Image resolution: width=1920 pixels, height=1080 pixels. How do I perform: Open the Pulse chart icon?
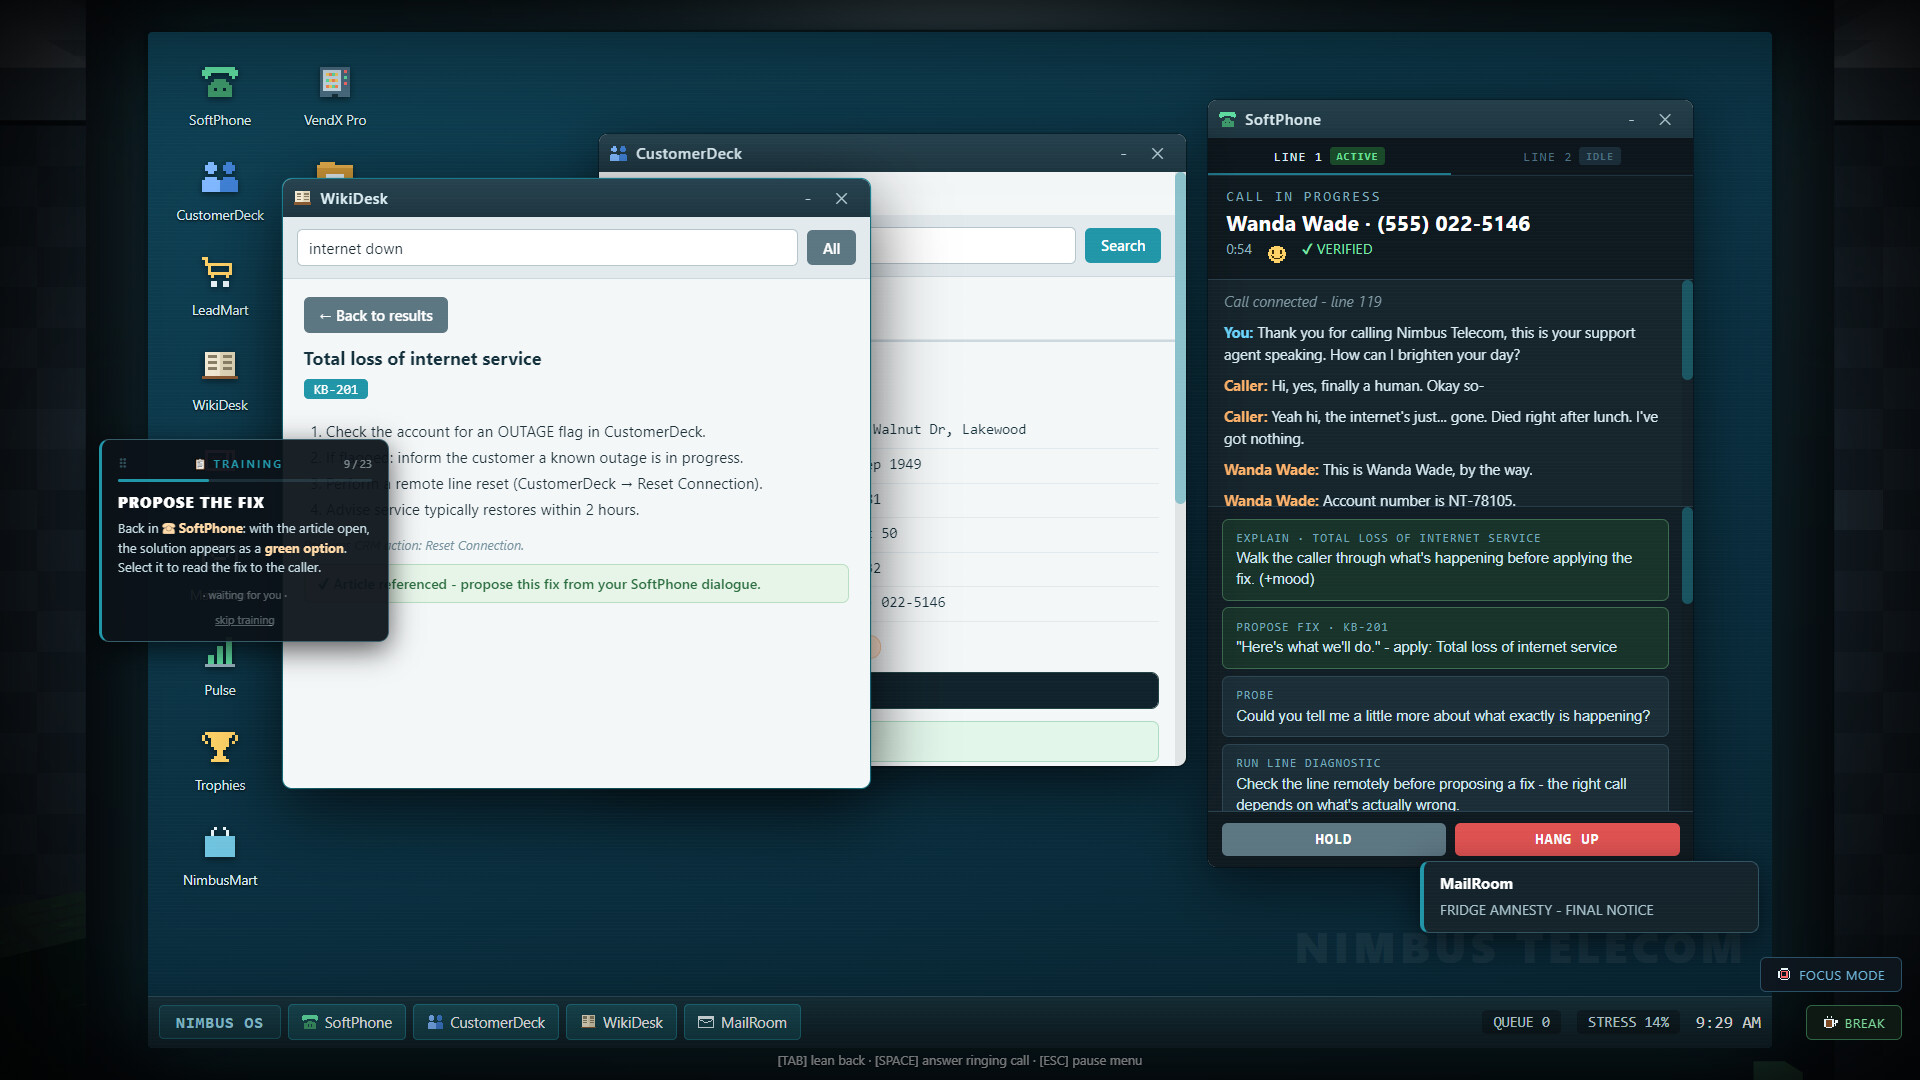coord(220,666)
